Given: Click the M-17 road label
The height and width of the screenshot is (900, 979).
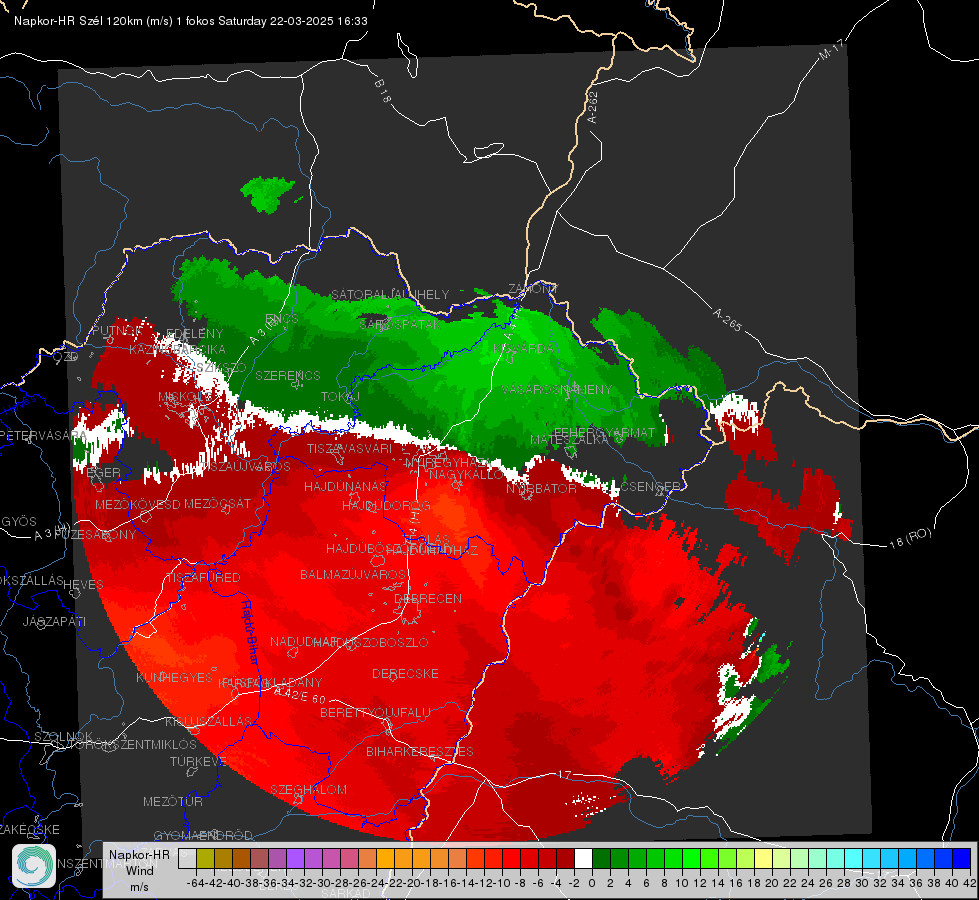Looking at the screenshot, I should tap(832, 49).
